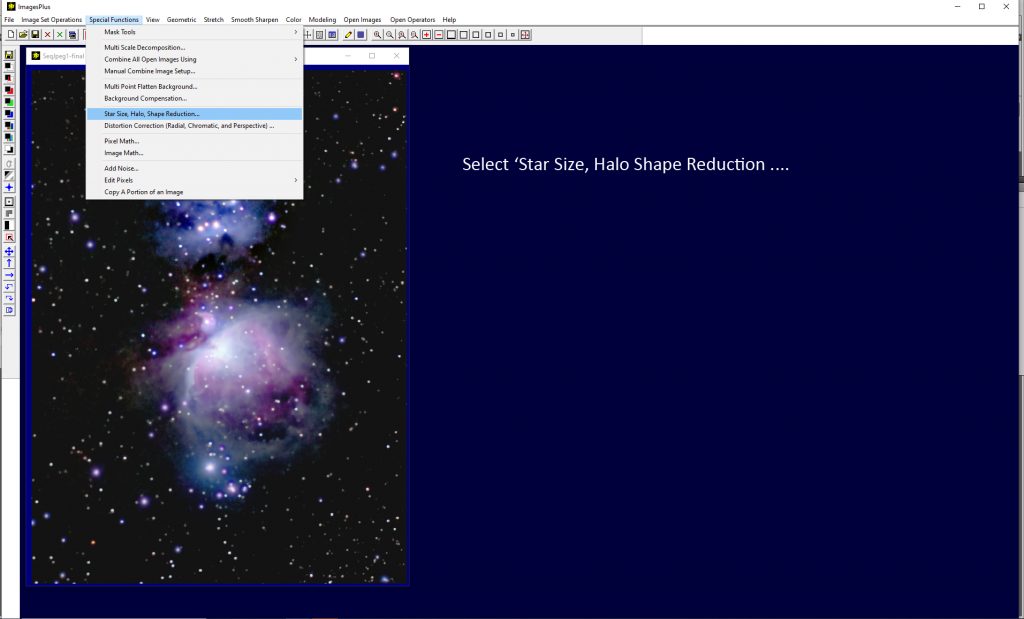Click the square target icon in left toolbar
This screenshot has width=1024, height=619.
(9, 202)
